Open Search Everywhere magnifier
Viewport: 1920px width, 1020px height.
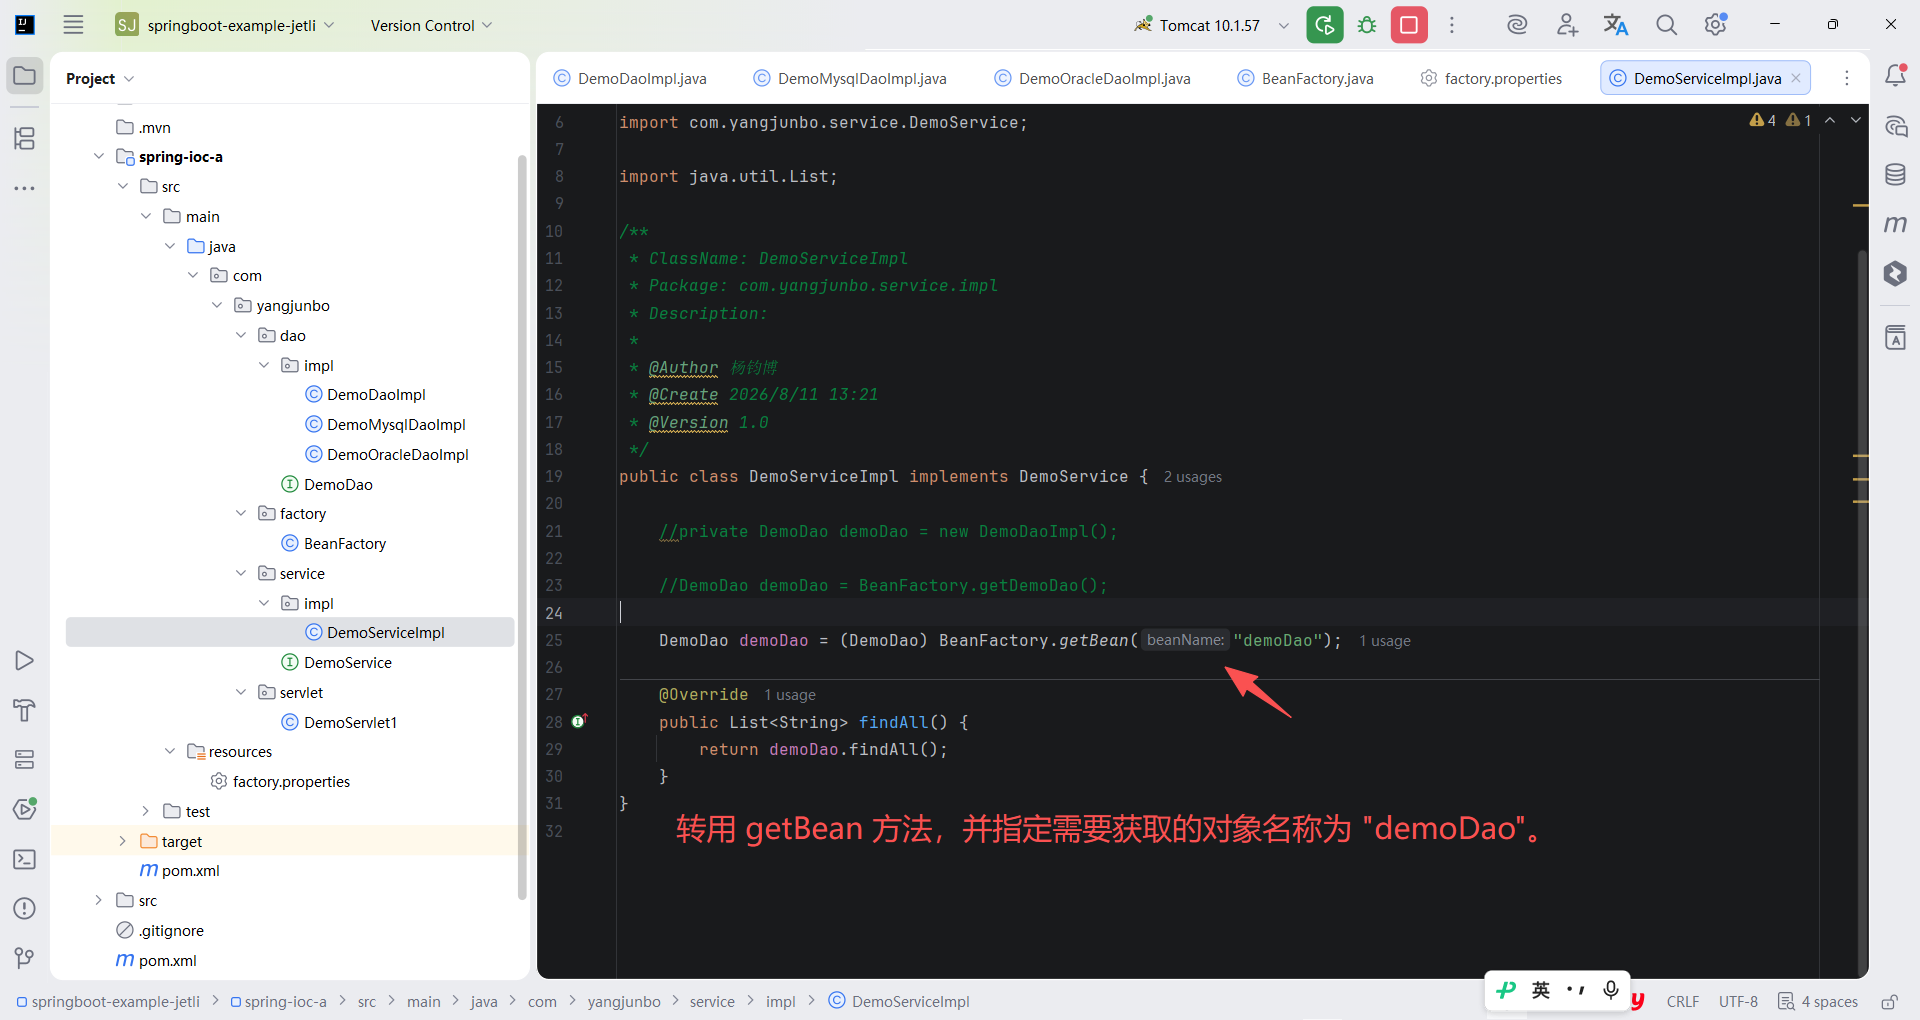(1666, 25)
